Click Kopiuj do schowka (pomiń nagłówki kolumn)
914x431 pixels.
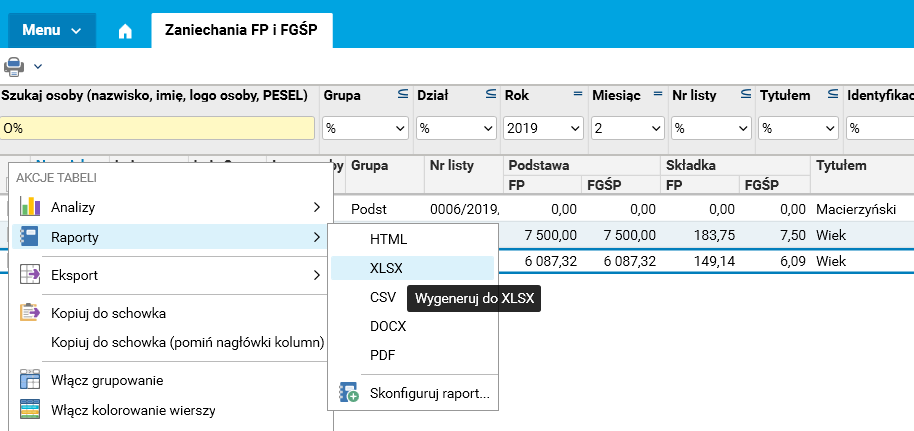pyautogui.click(x=188, y=342)
